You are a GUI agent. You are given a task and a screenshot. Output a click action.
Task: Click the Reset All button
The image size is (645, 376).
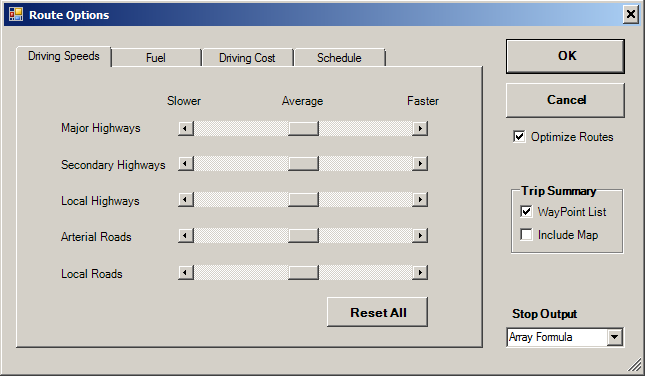click(x=378, y=312)
